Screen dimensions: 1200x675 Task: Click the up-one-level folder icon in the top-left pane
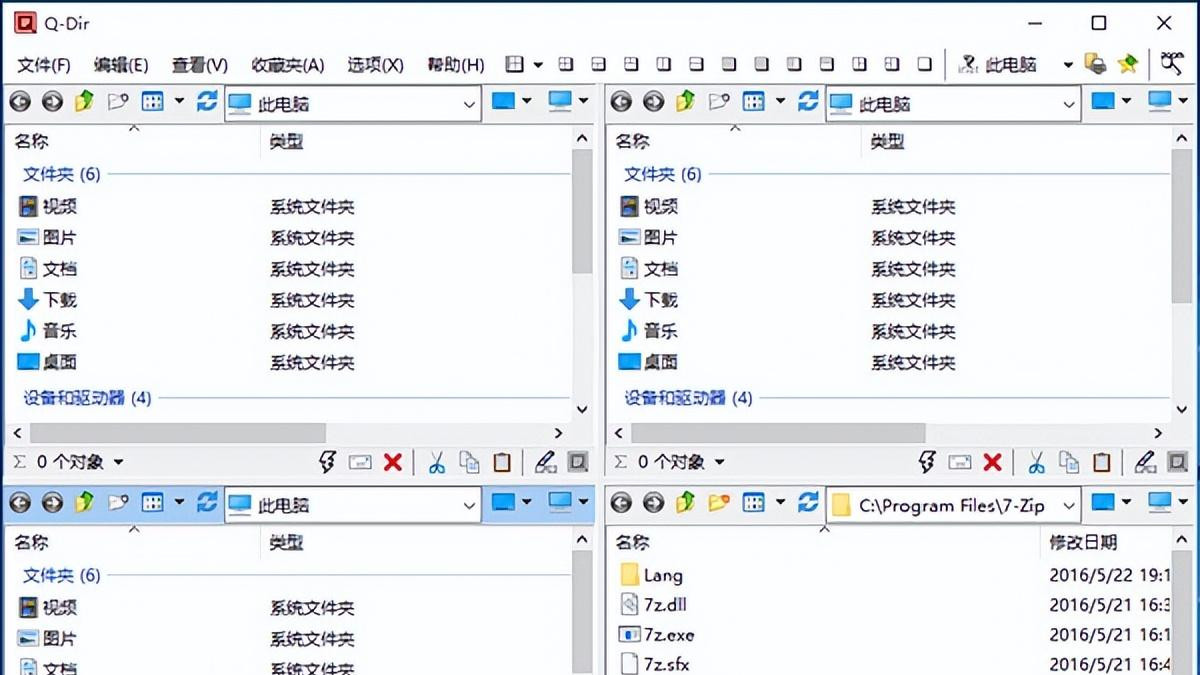[83, 101]
